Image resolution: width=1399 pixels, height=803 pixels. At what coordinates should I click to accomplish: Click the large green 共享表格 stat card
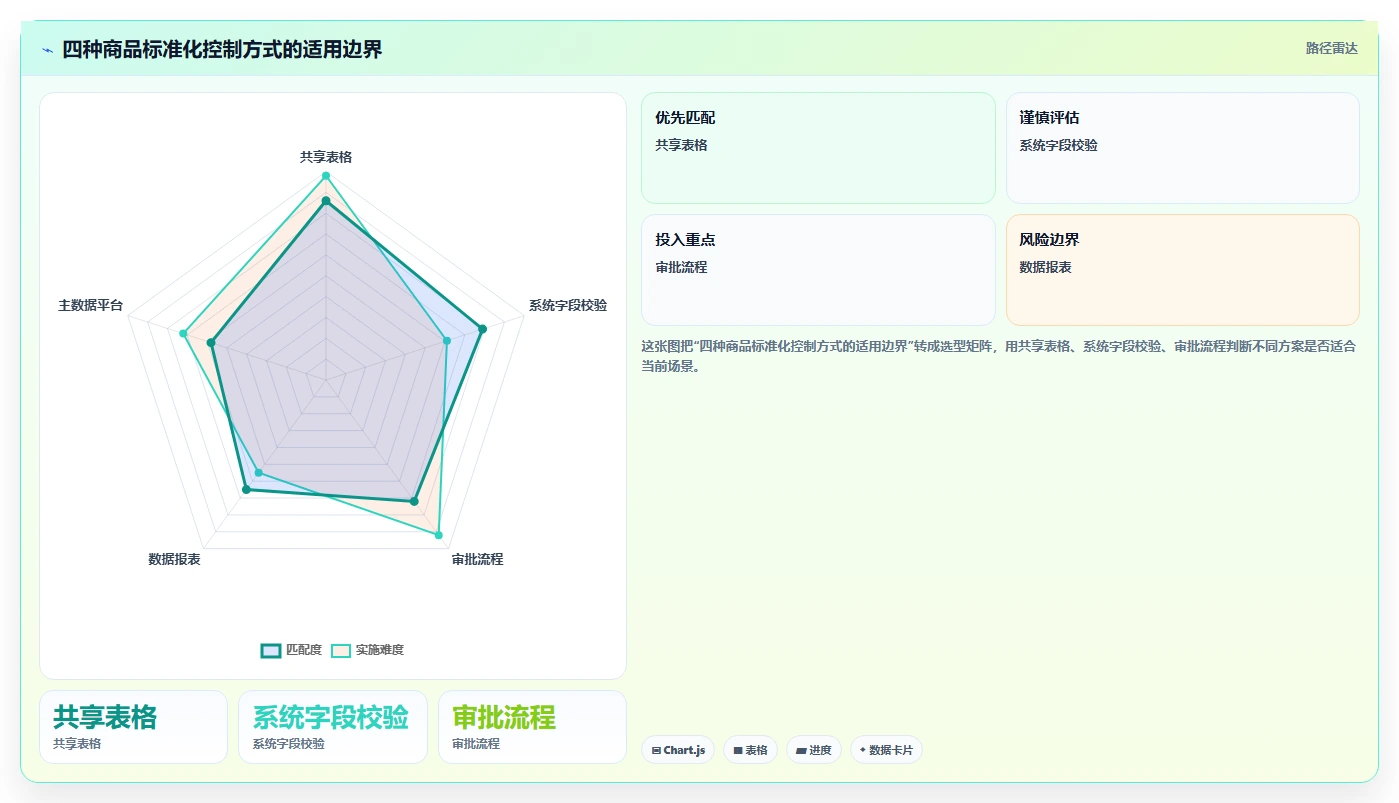[133, 727]
